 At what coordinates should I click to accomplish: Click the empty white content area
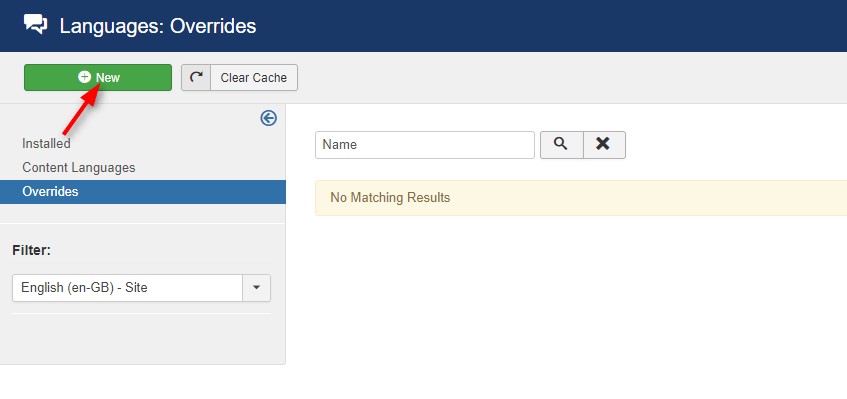pos(567,302)
